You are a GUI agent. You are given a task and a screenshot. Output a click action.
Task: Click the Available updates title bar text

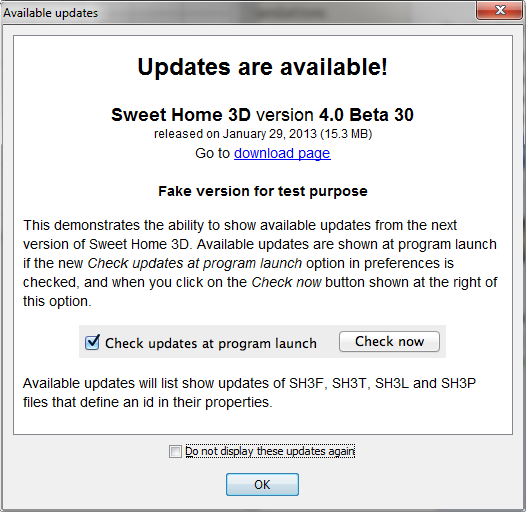tap(51, 13)
